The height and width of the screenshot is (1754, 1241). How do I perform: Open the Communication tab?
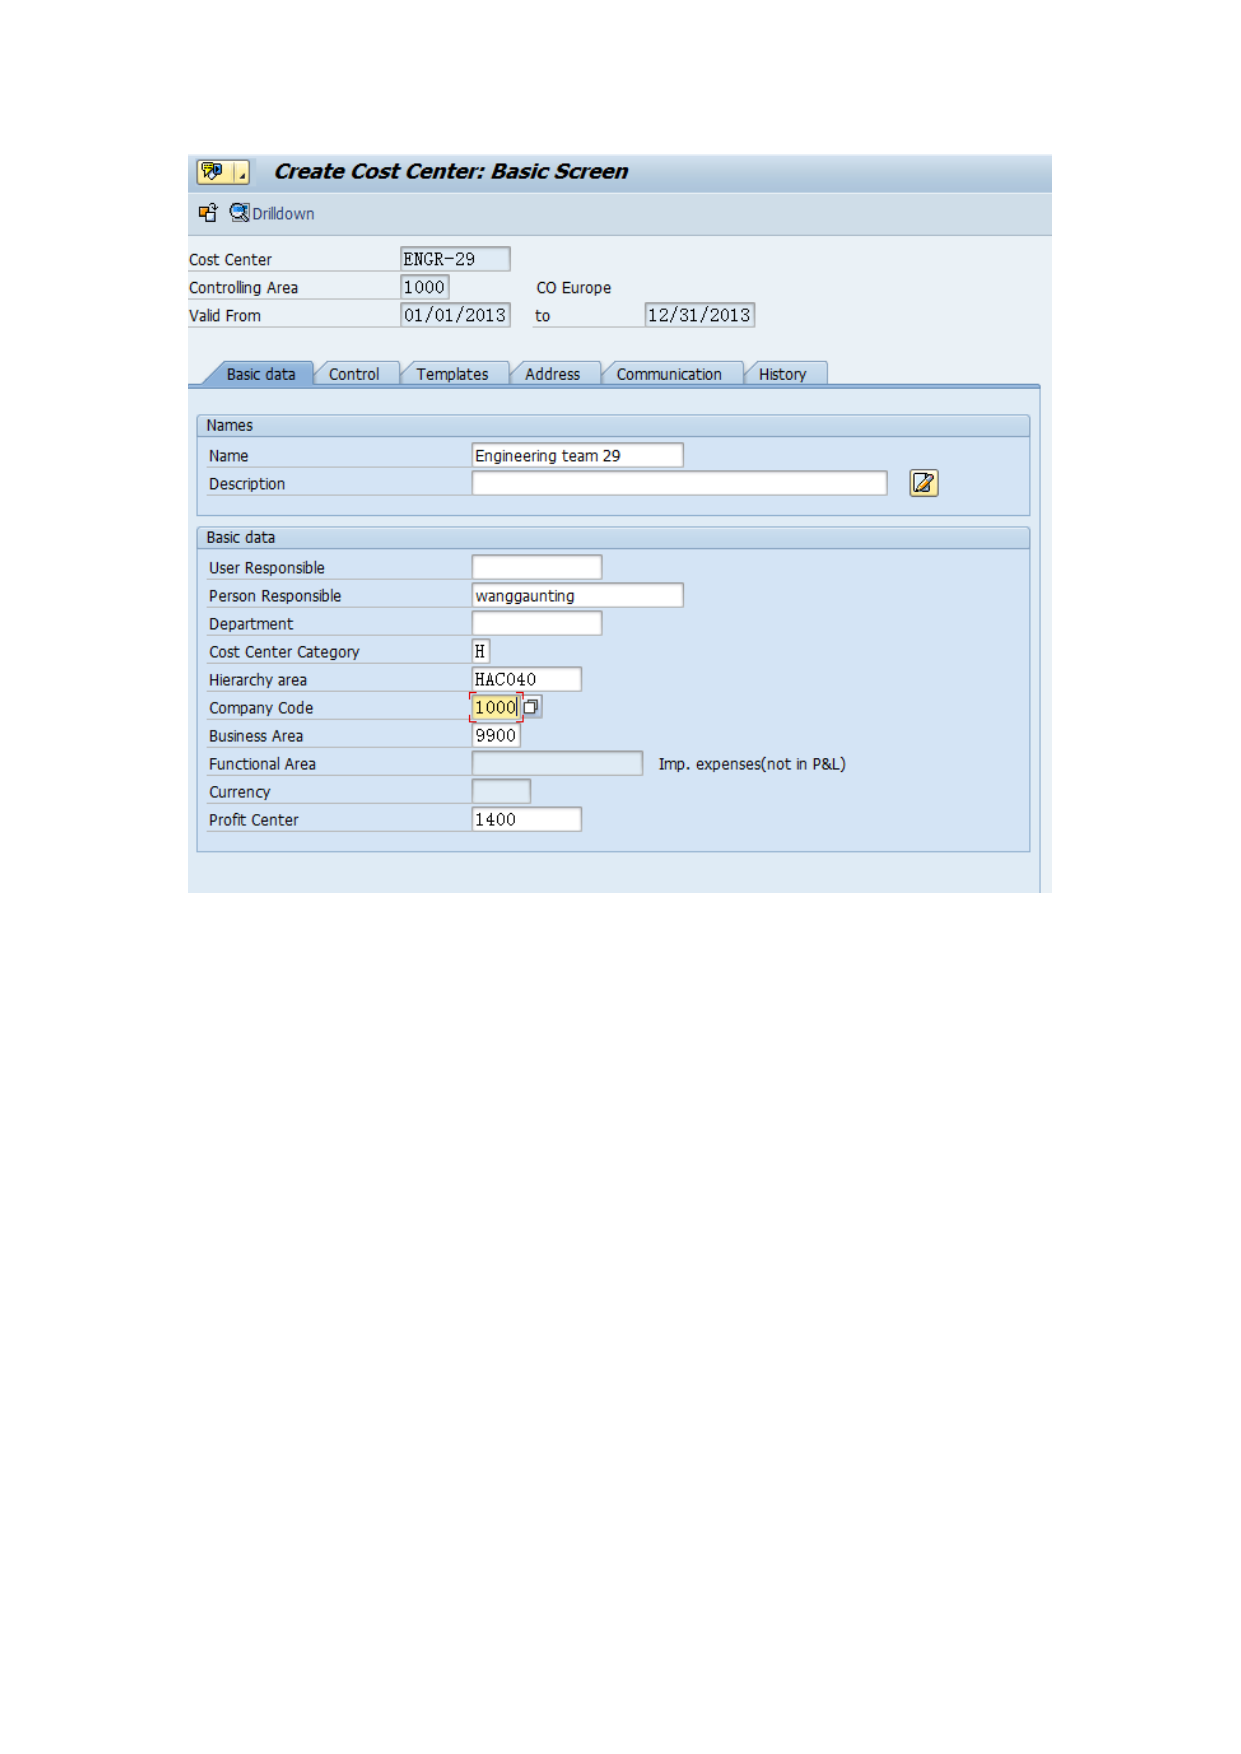[x=668, y=374]
